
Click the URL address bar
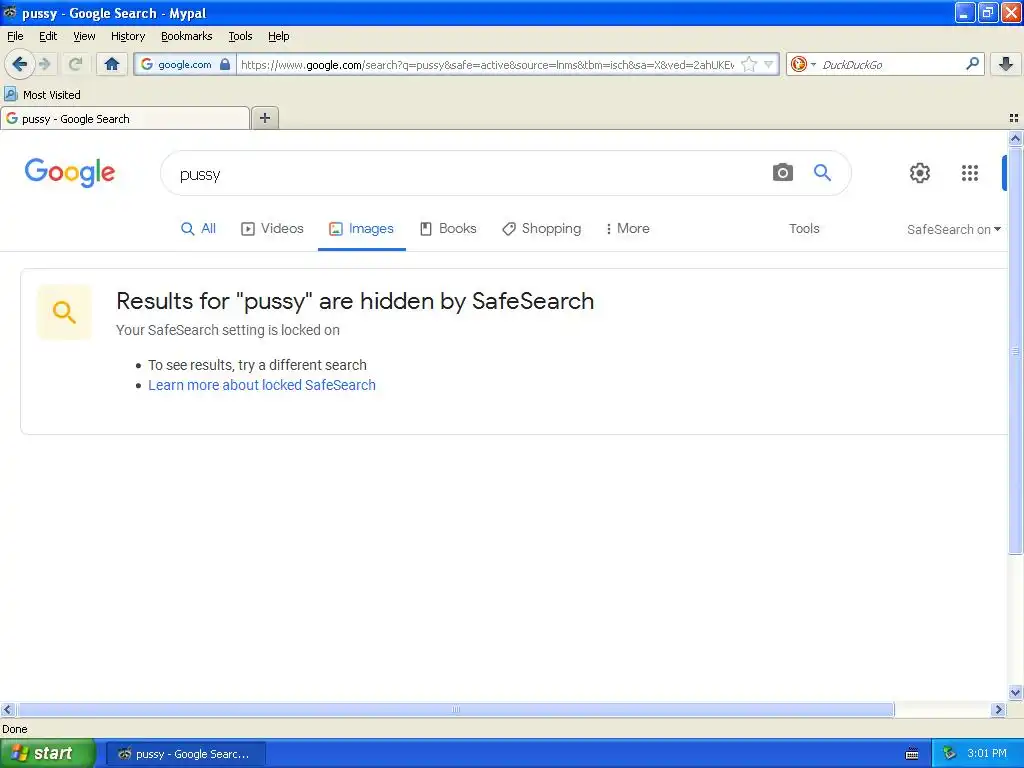pos(487,64)
